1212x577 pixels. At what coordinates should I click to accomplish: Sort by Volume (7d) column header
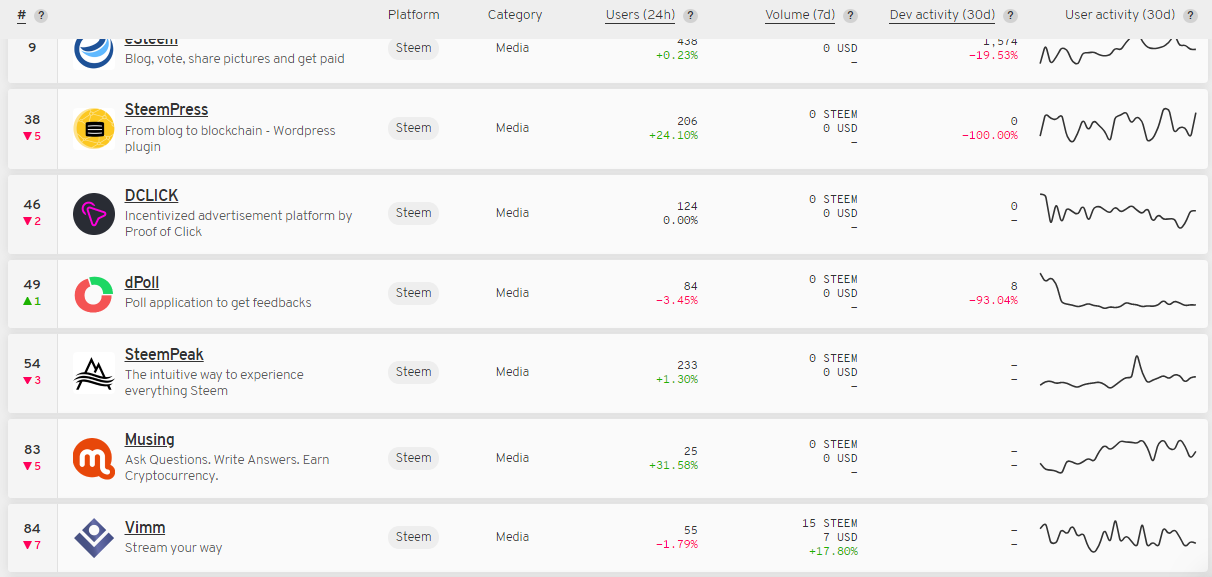800,15
